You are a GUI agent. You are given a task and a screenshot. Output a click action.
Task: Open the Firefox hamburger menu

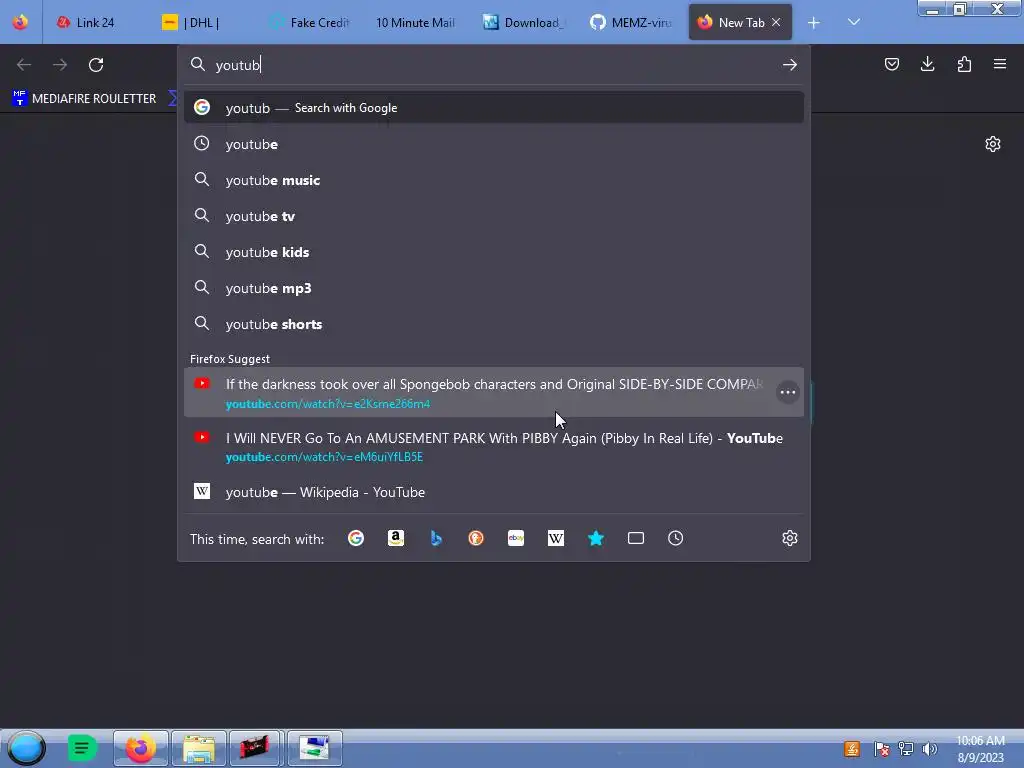click(1000, 64)
